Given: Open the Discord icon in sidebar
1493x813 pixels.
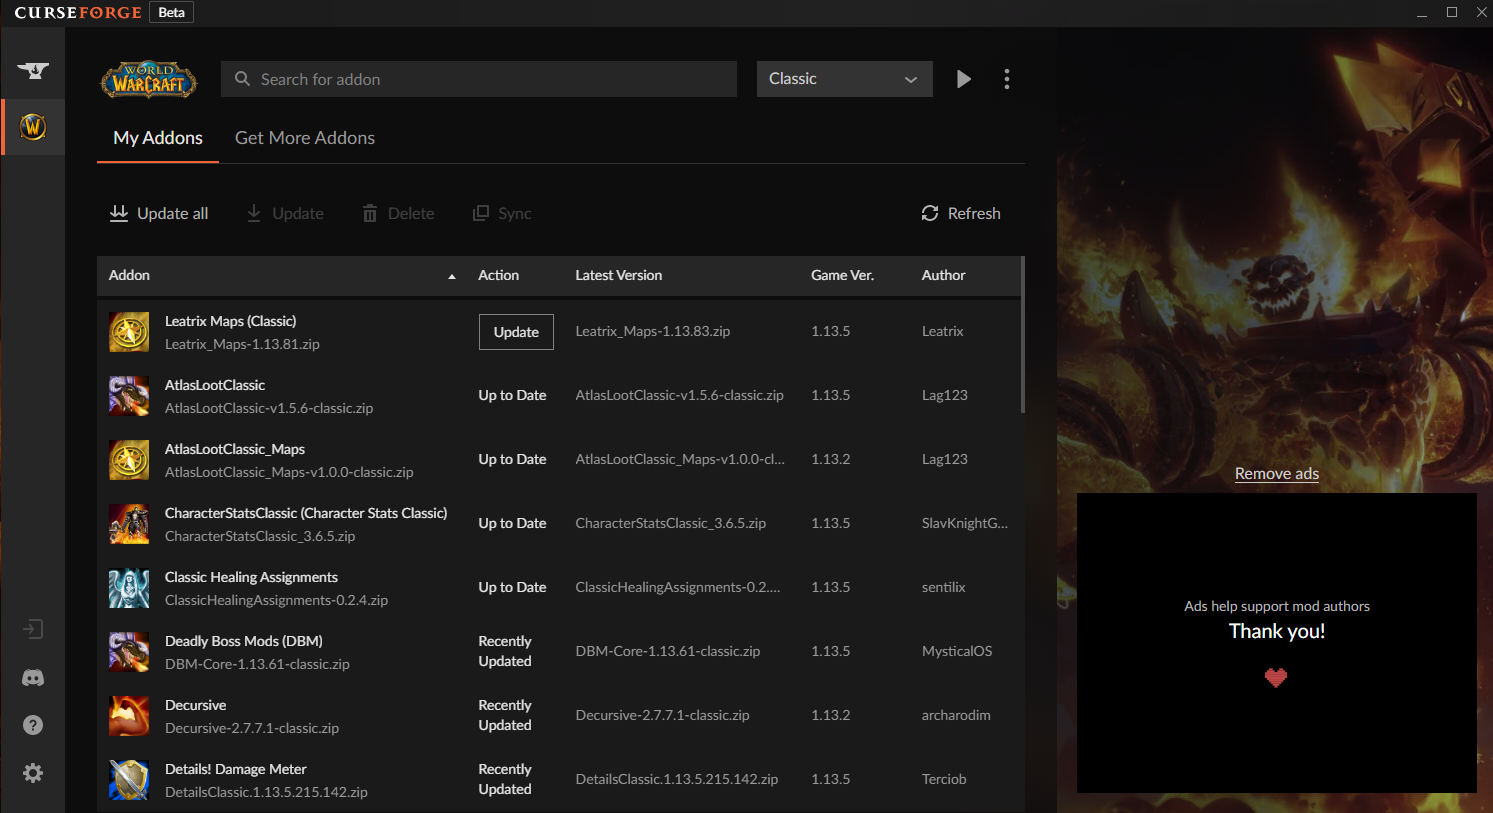Looking at the screenshot, I should coord(33,678).
